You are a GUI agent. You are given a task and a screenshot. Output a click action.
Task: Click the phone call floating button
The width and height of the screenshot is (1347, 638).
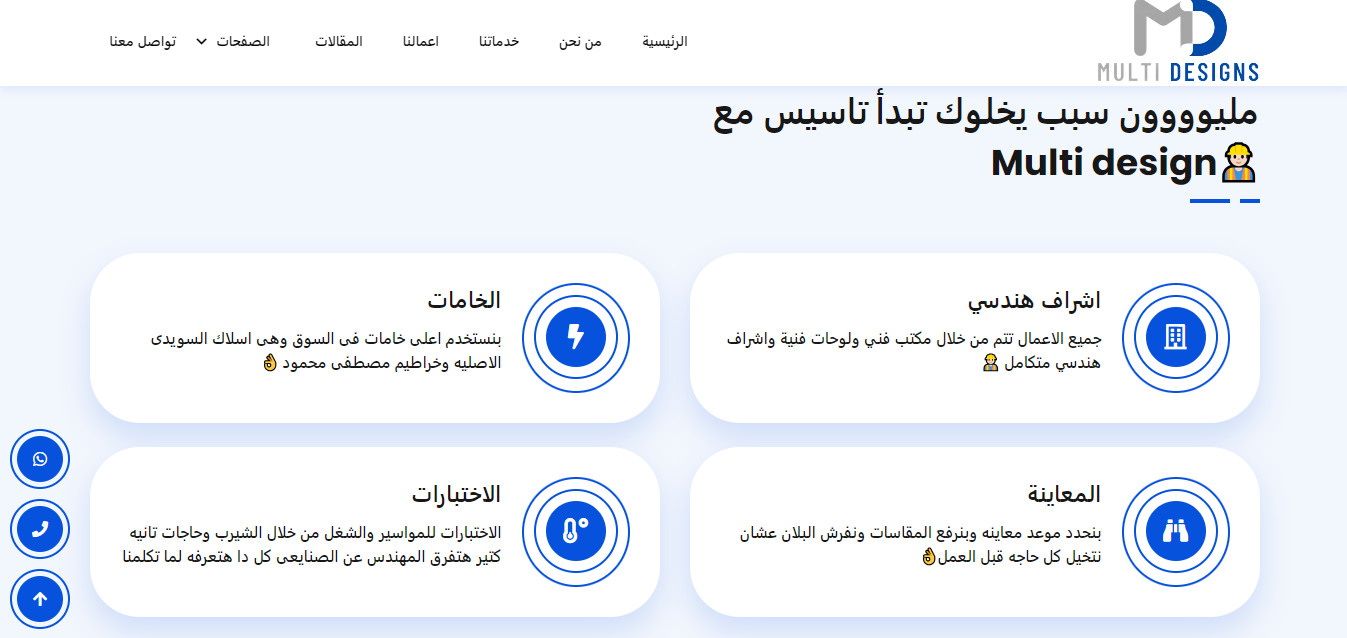40,529
